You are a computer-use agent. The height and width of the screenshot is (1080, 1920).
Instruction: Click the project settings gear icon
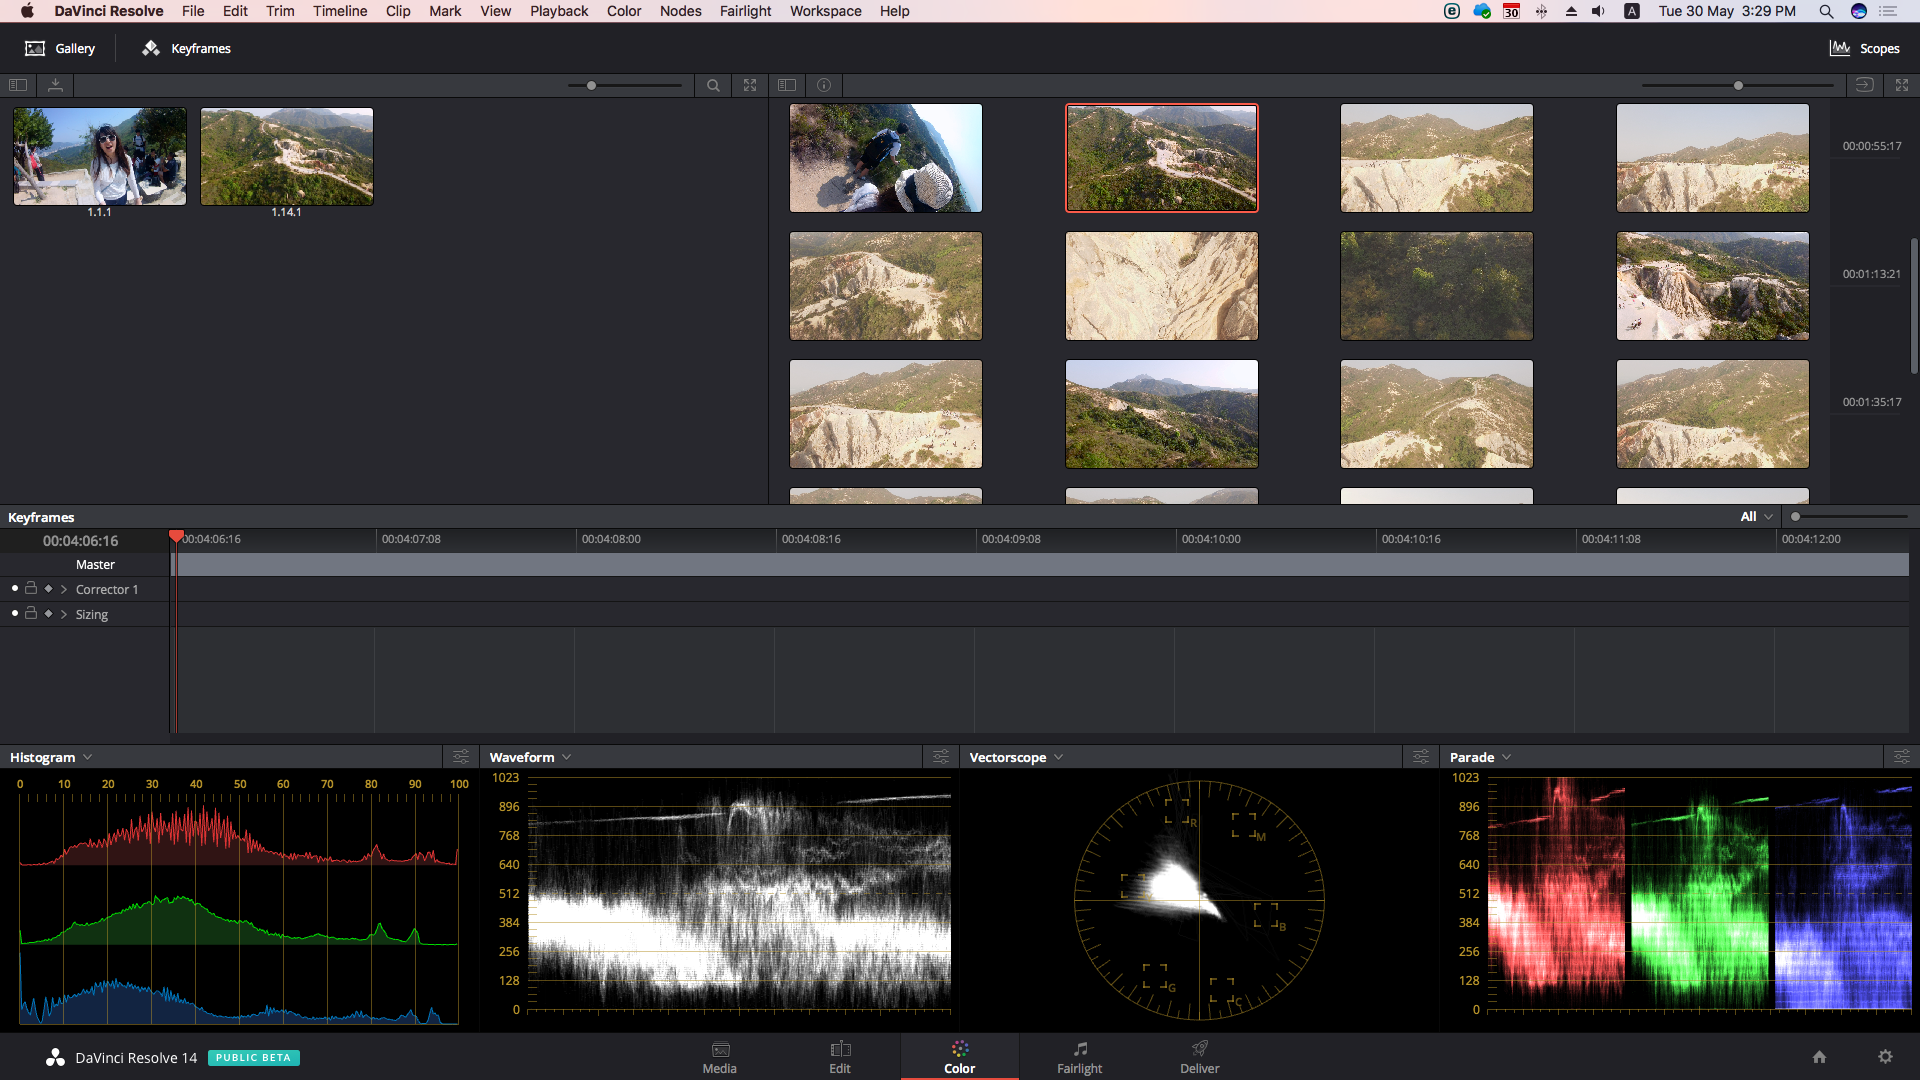(1885, 1057)
